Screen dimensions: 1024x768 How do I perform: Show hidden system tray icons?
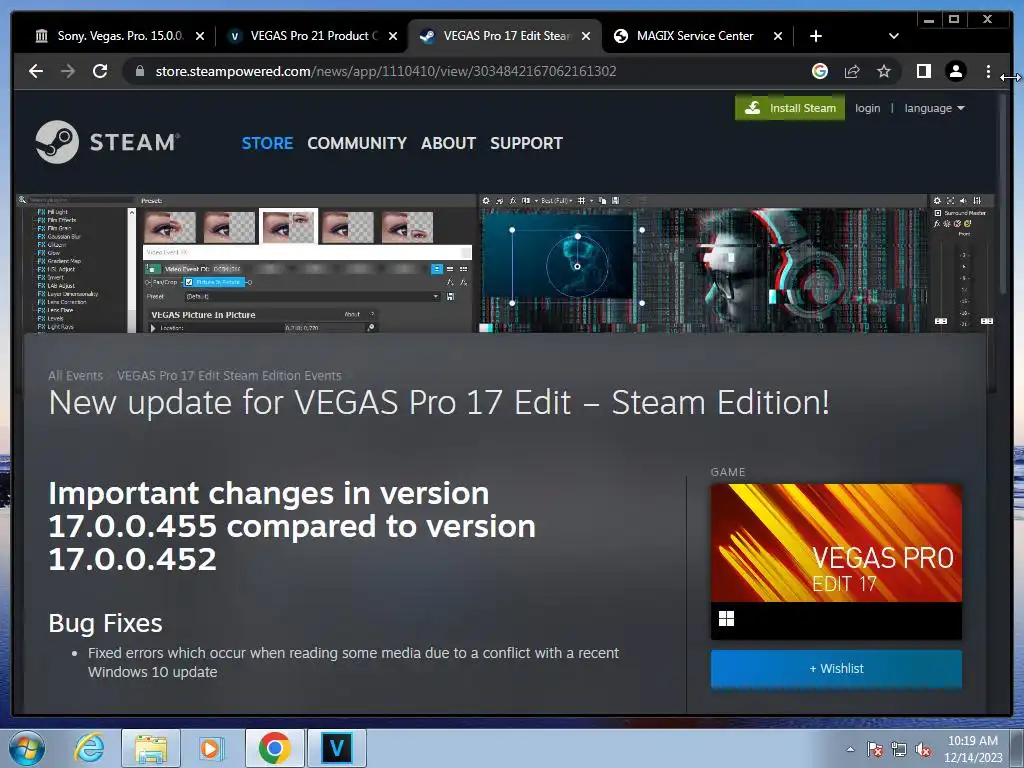pyautogui.click(x=850, y=749)
